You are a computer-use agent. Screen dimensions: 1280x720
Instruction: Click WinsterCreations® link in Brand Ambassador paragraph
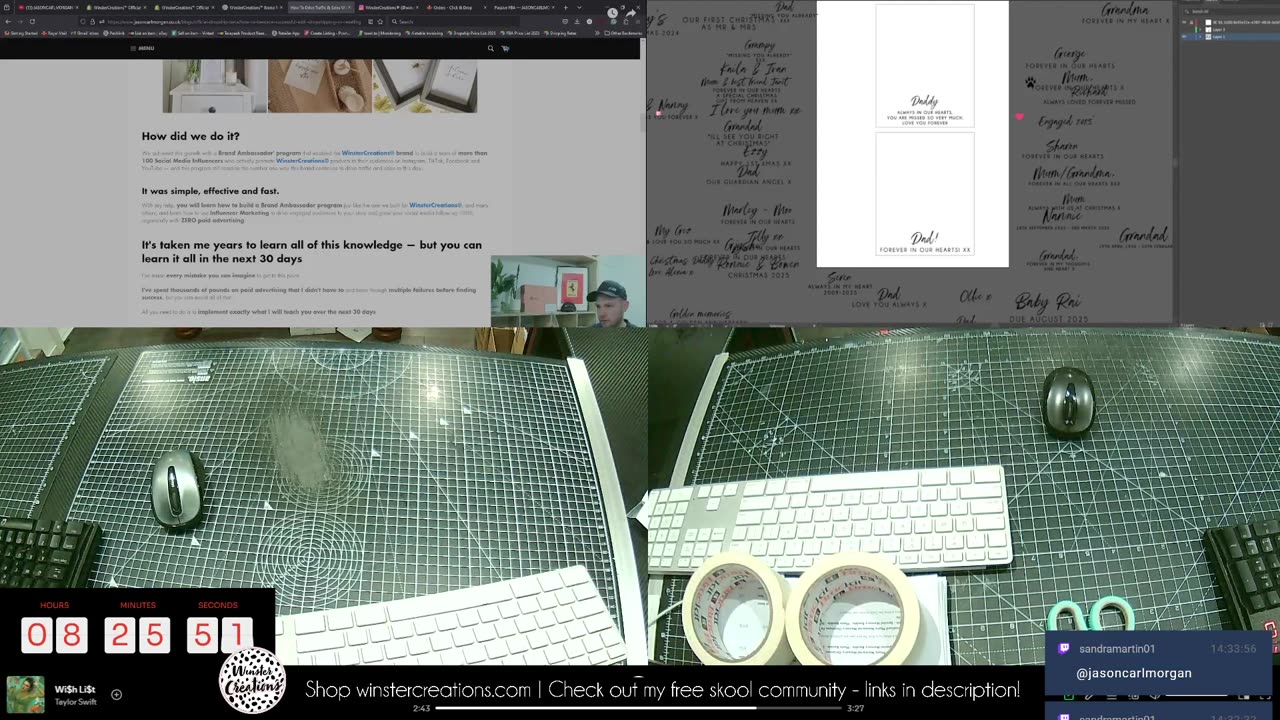point(367,153)
